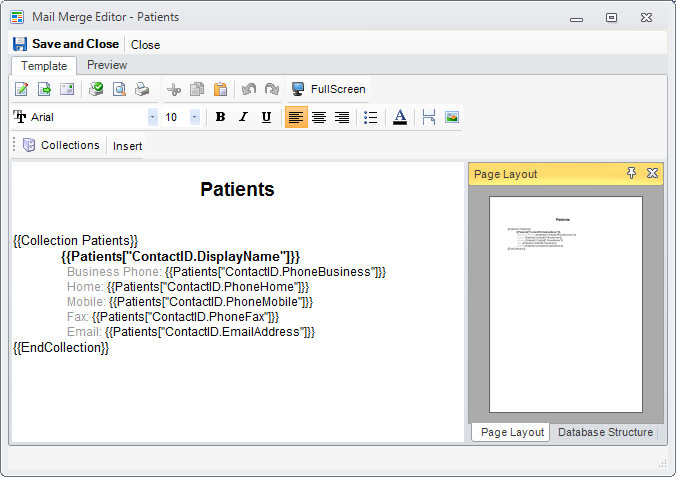
Task: Open print preview with magnifier icon
Action: click(119, 89)
